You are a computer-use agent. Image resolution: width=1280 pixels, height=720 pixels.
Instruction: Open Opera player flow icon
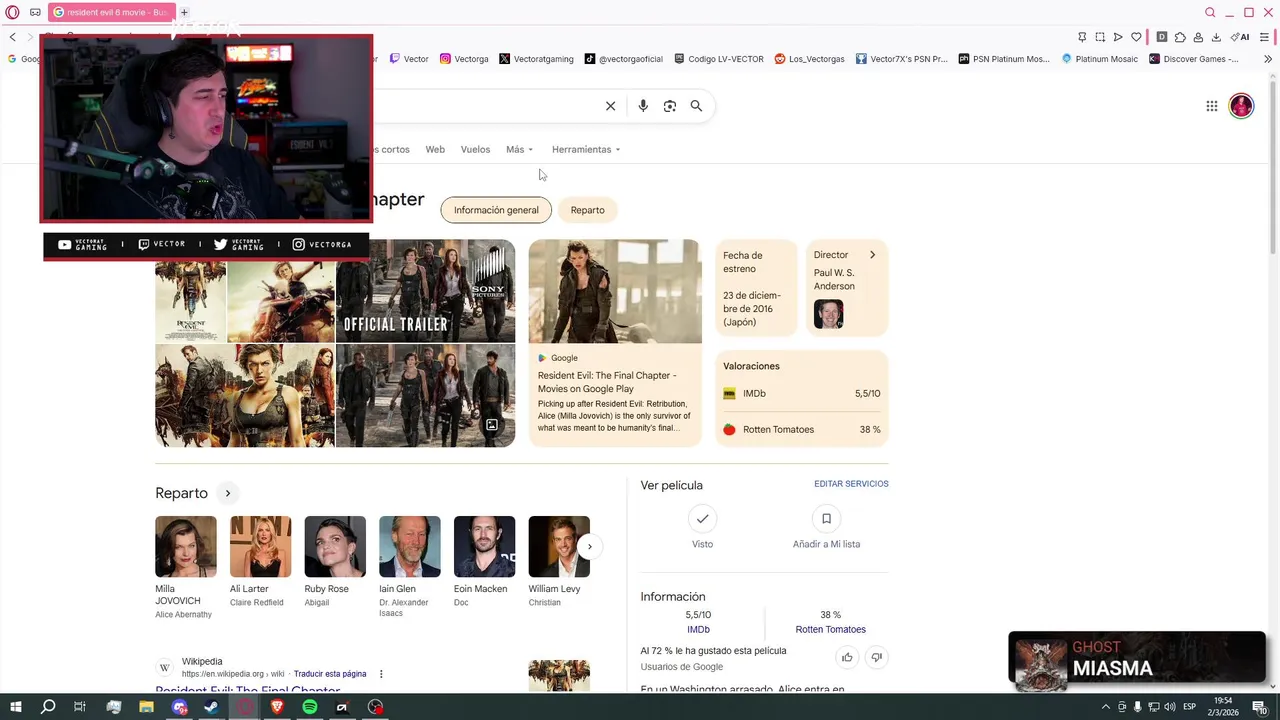[x=1118, y=37]
